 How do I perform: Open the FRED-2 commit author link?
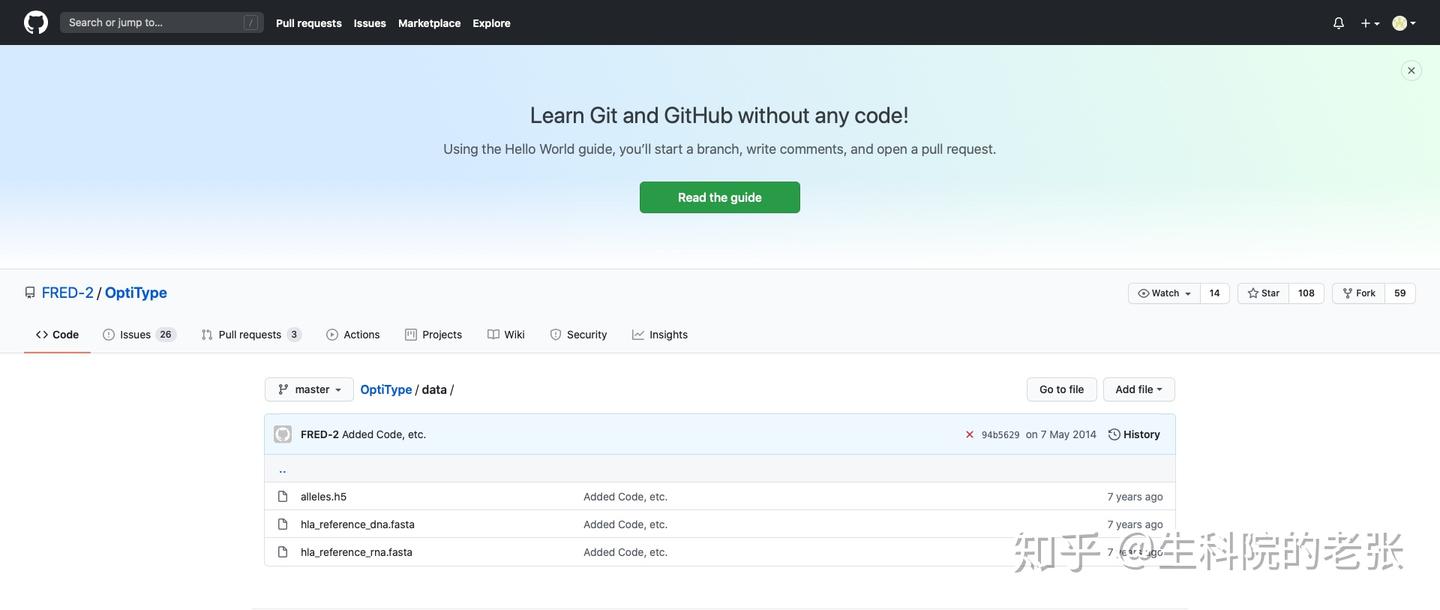320,434
